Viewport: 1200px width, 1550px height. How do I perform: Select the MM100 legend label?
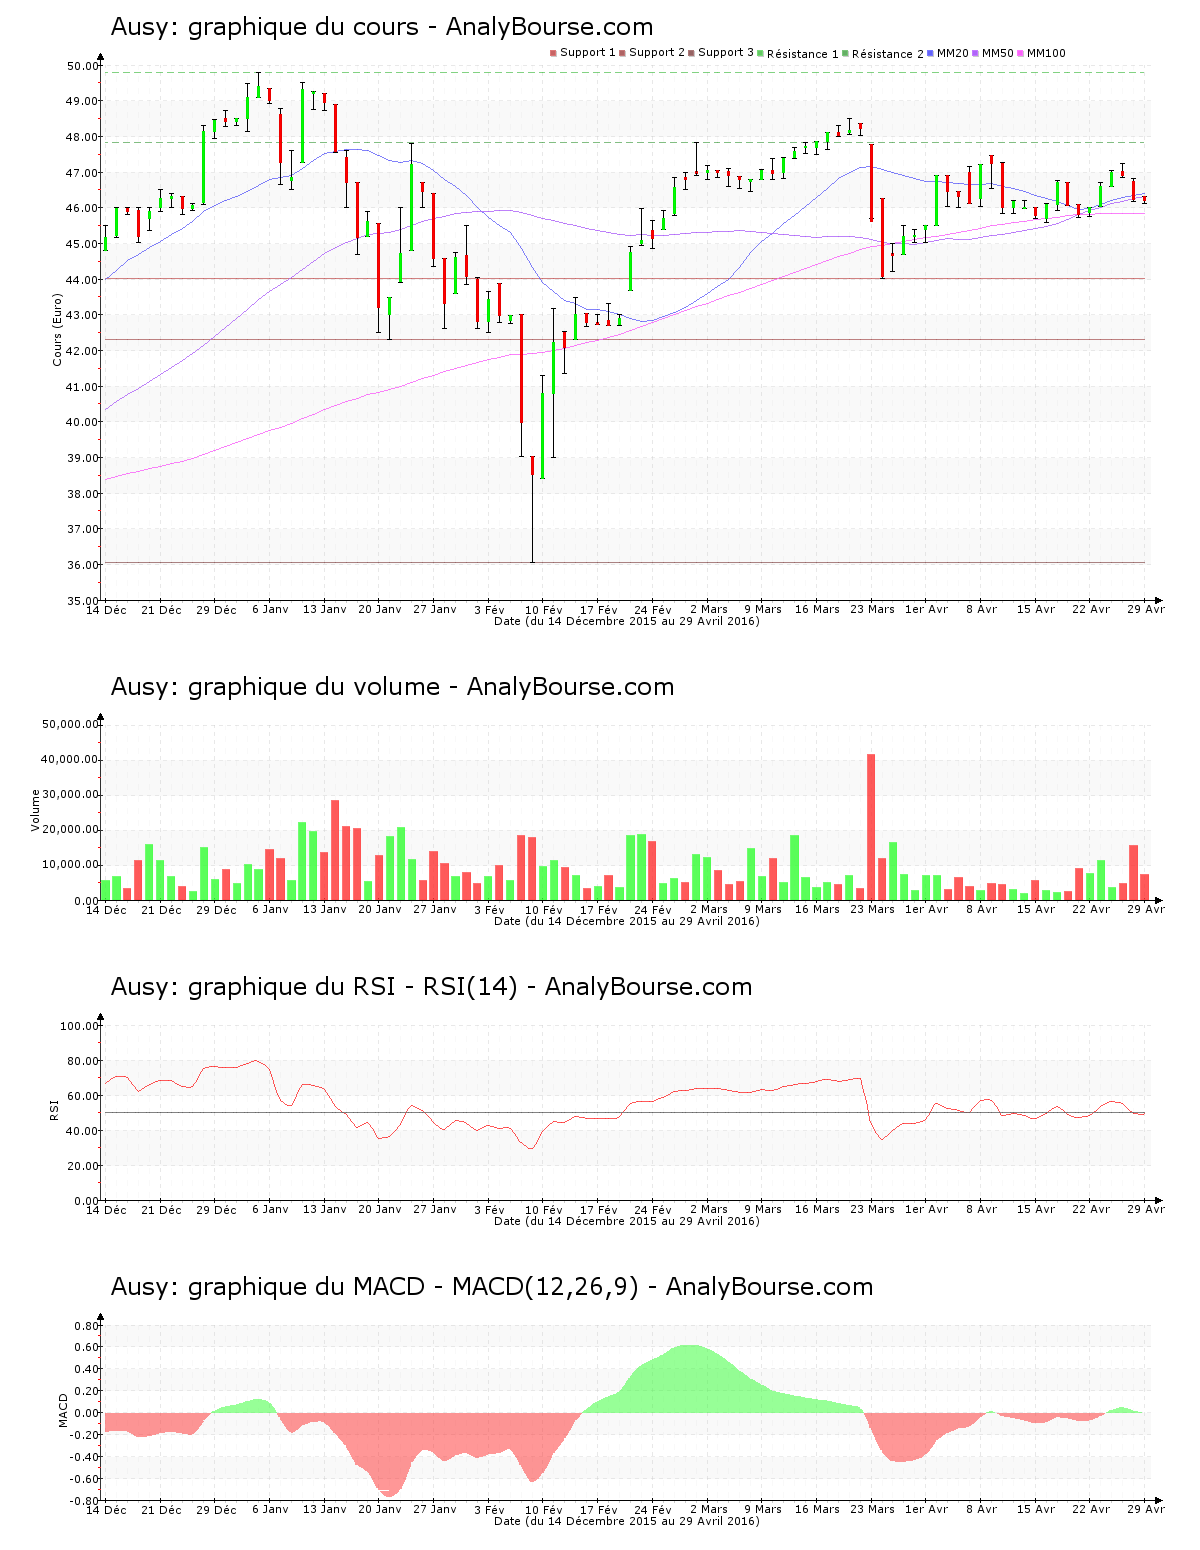point(1046,53)
